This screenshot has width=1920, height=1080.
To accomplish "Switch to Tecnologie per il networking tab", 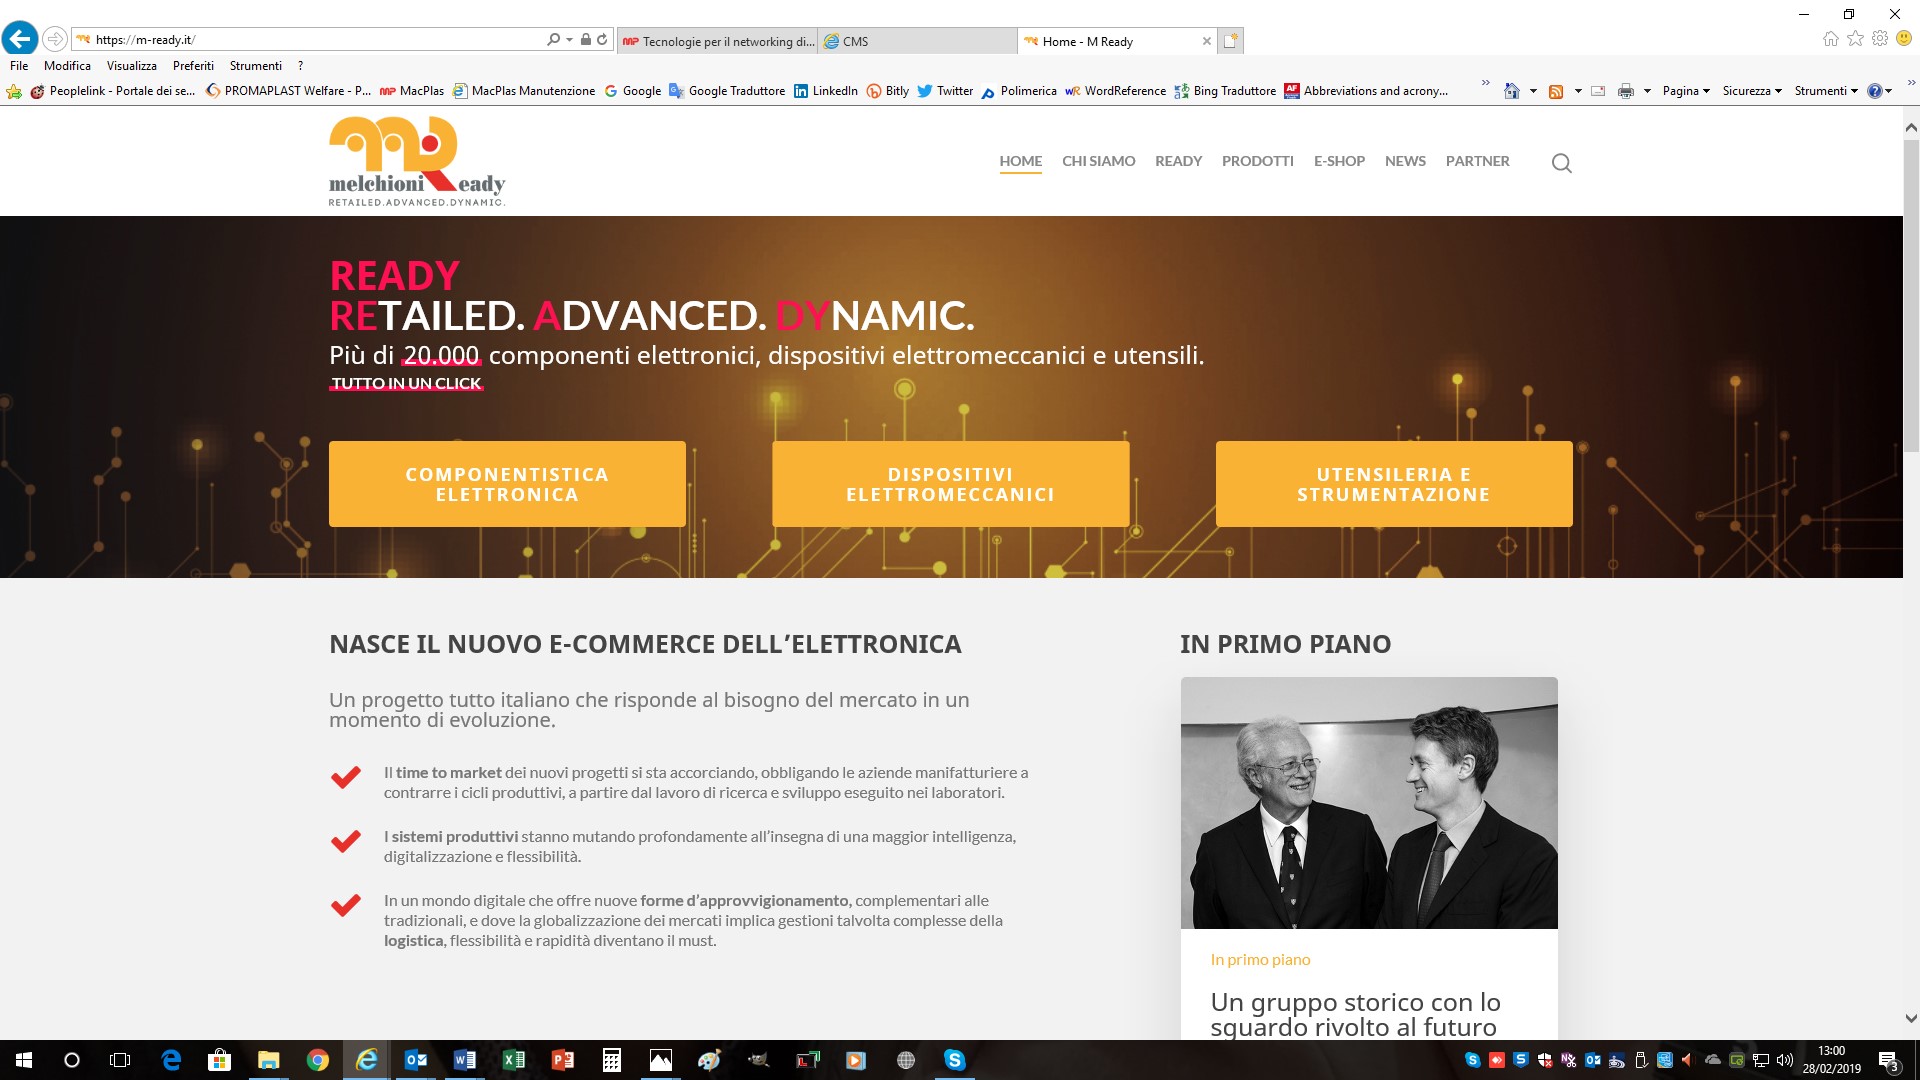I will pyautogui.click(x=718, y=41).
